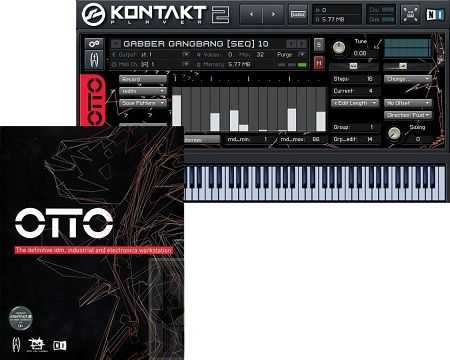Open the Edit Length dropdown
Screen dimensions: 450x360
pyautogui.click(x=355, y=103)
